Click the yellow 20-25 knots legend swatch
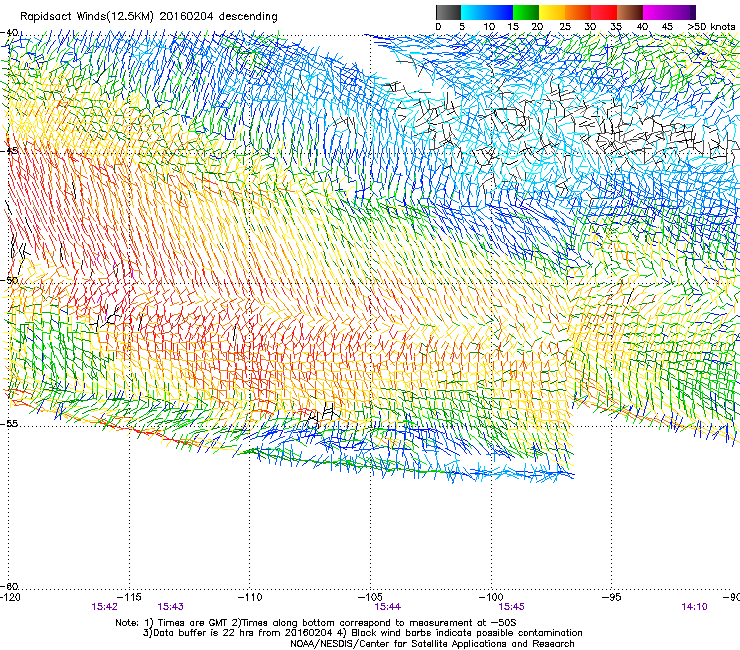The image size is (740, 650). (552, 12)
